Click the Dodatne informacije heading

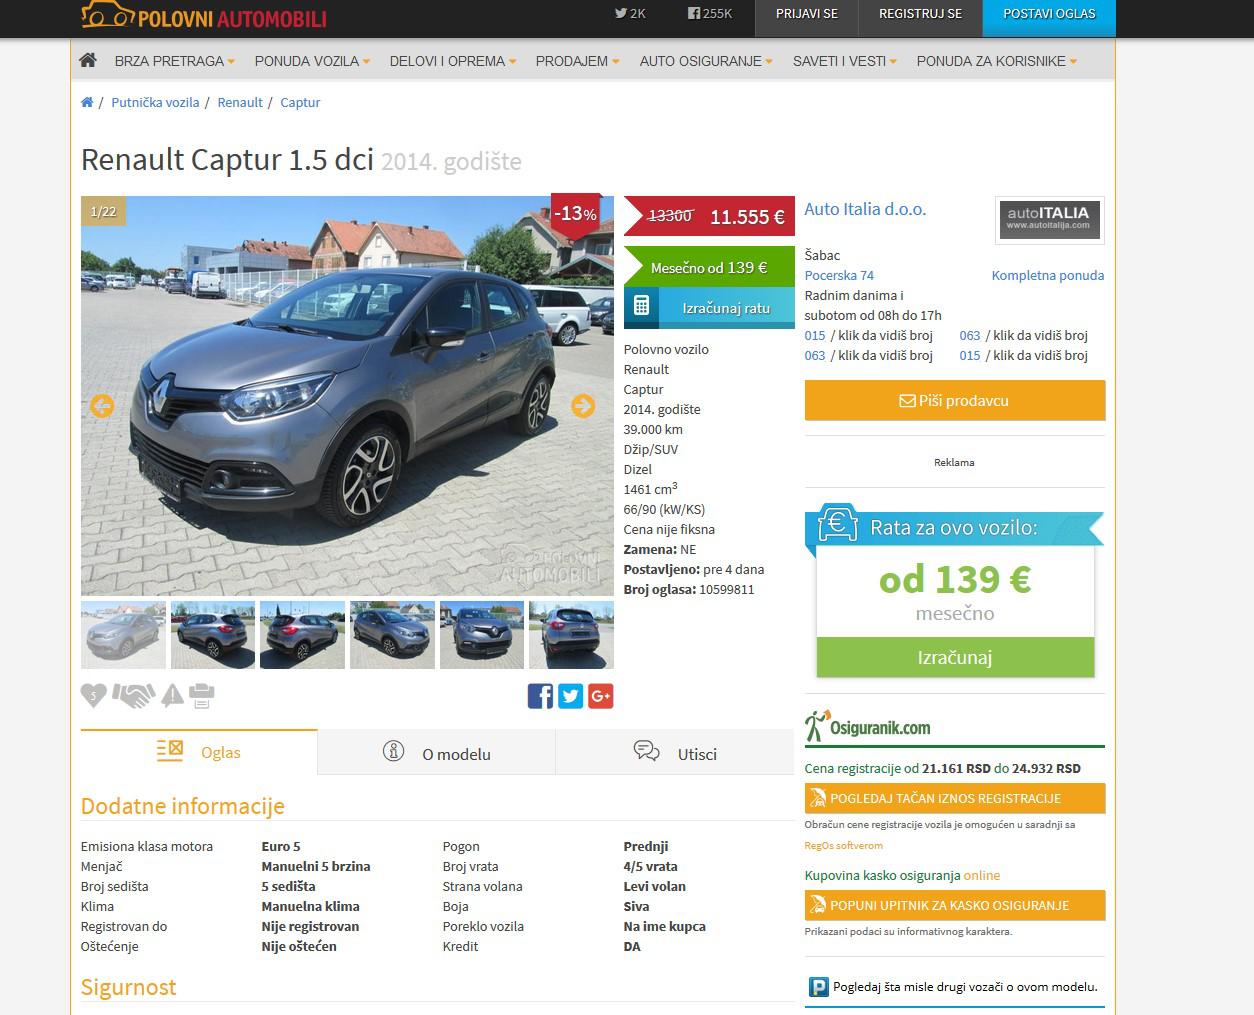tap(183, 806)
